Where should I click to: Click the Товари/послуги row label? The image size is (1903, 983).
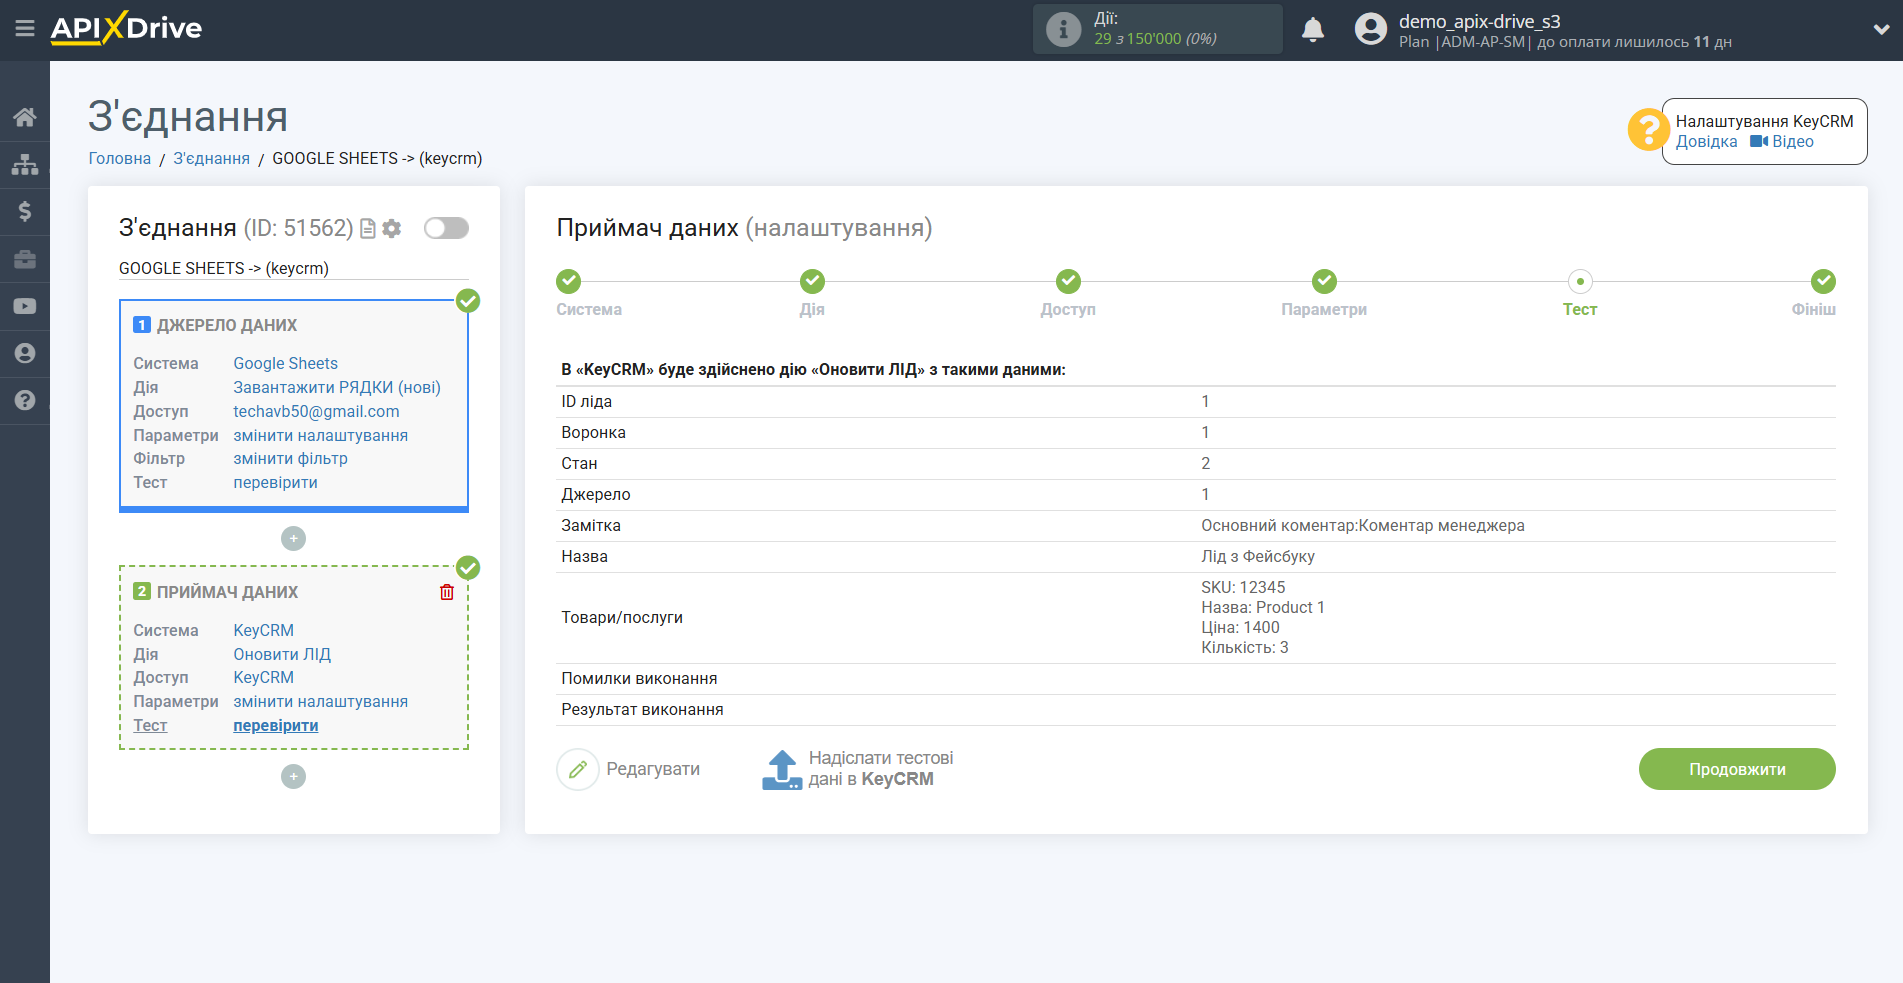point(622,618)
